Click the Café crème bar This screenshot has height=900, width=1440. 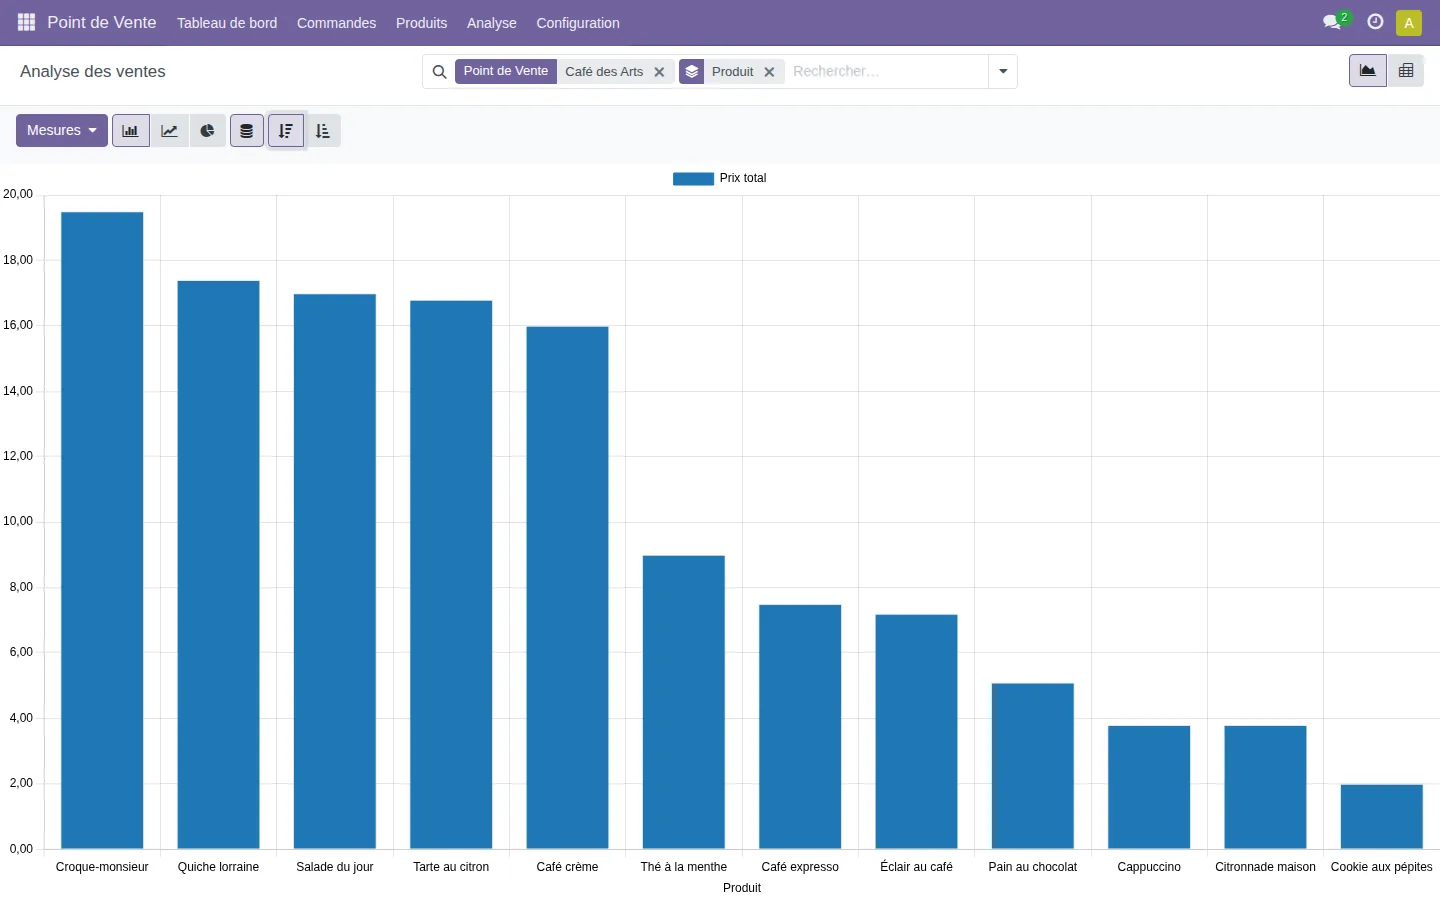[x=567, y=588]
